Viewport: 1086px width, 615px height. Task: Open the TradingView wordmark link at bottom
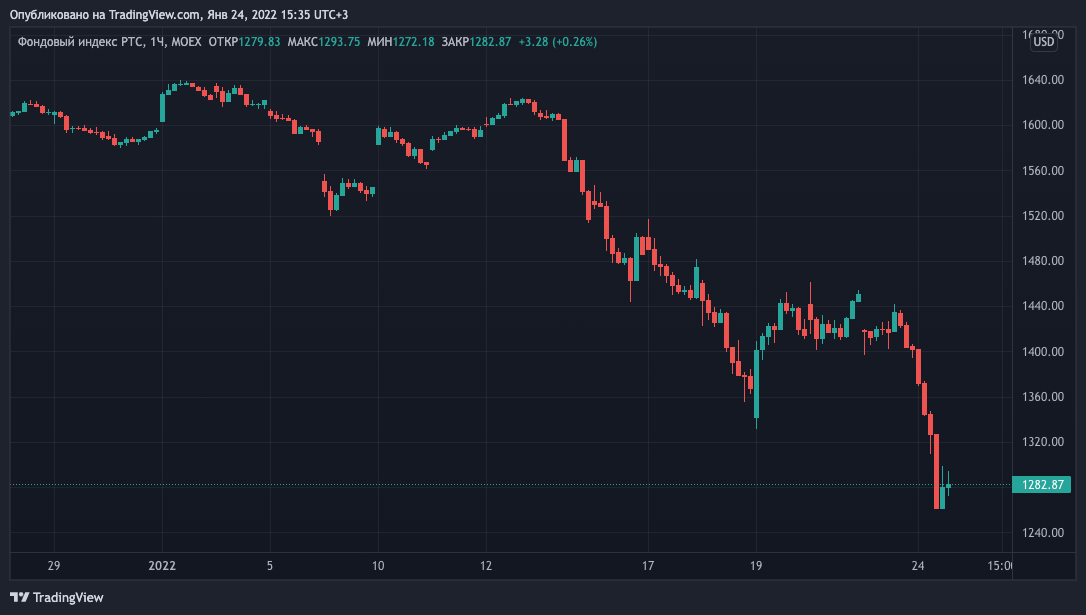pyautogui.click(x=68, y=597)
